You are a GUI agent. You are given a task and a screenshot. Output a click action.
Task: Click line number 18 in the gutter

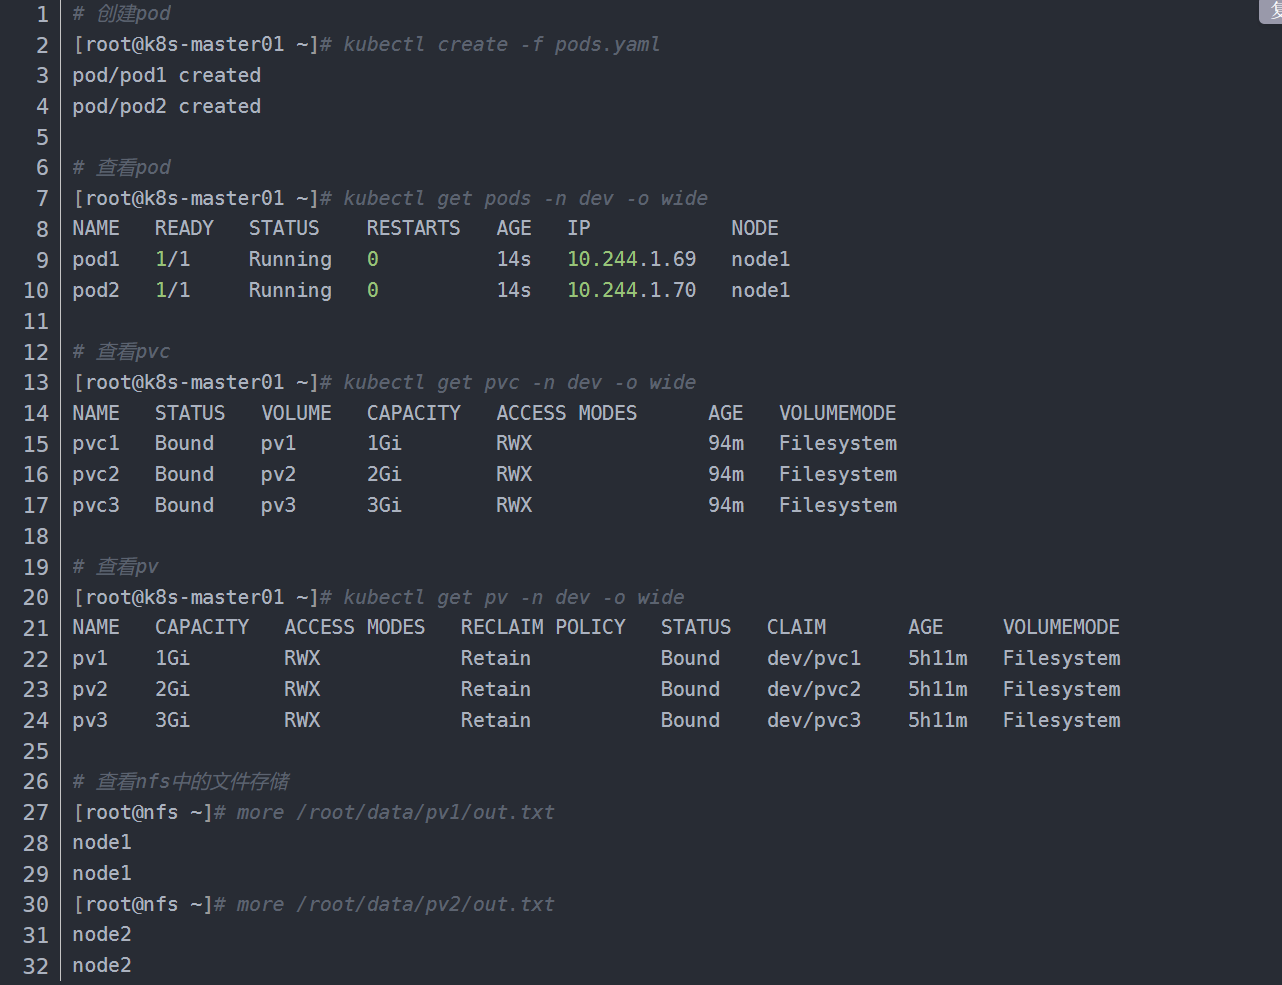point(36,537)
